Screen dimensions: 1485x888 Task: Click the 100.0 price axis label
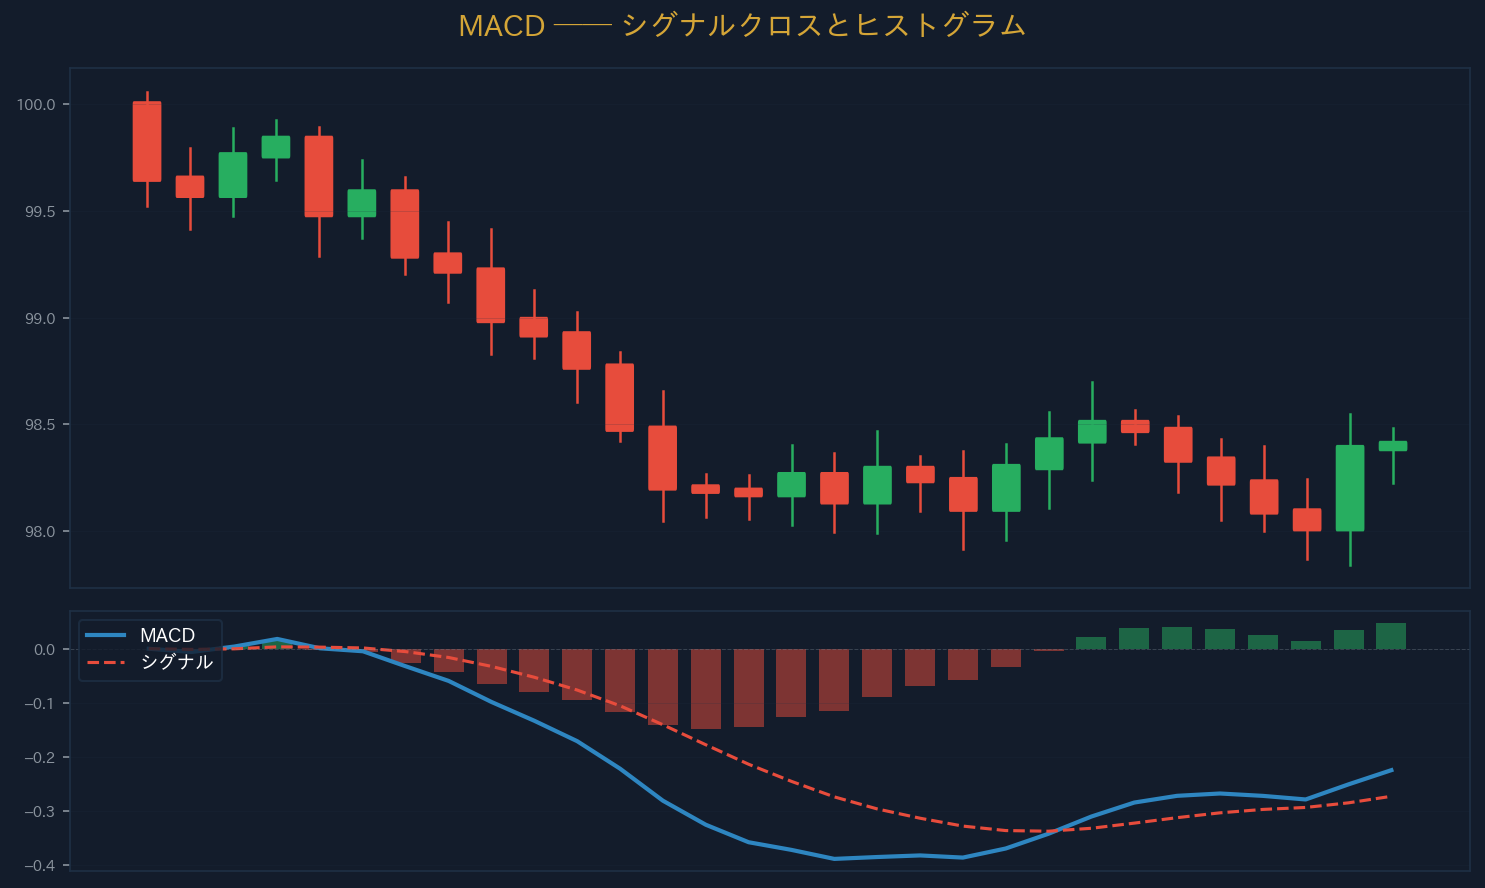(36, 105)
